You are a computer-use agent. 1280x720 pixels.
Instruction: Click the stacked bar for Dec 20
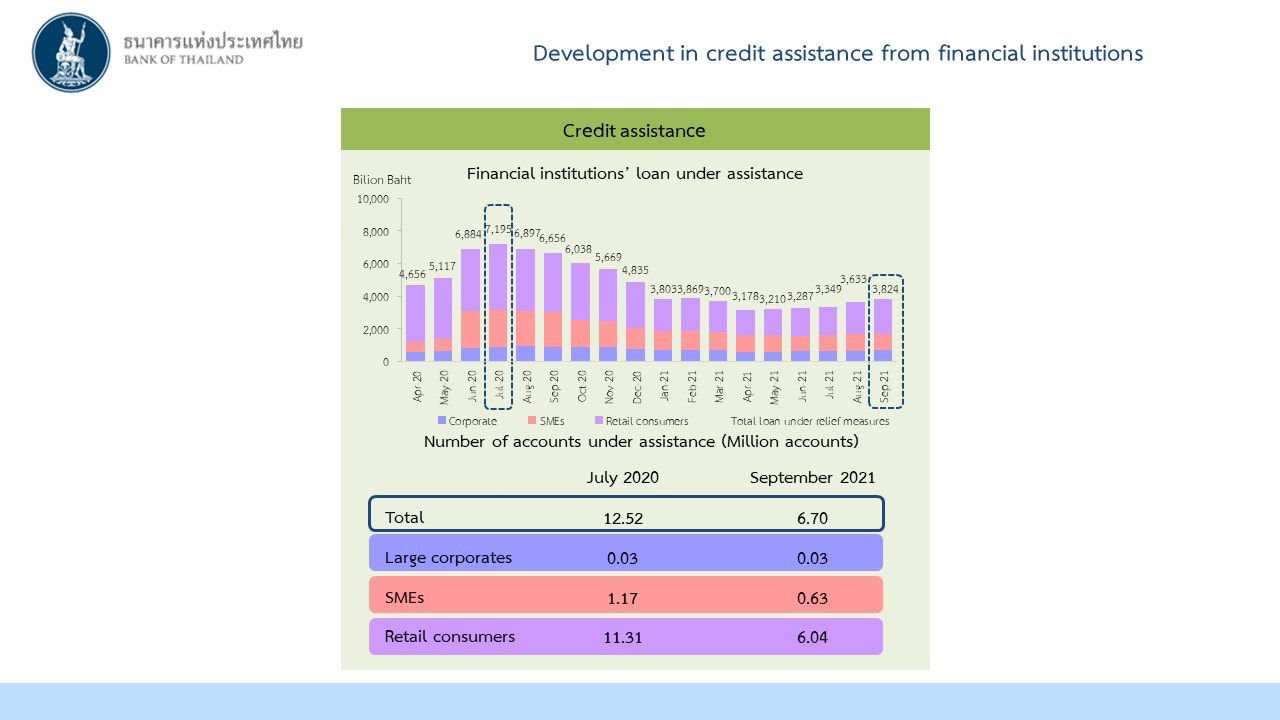tap(635, 321)
